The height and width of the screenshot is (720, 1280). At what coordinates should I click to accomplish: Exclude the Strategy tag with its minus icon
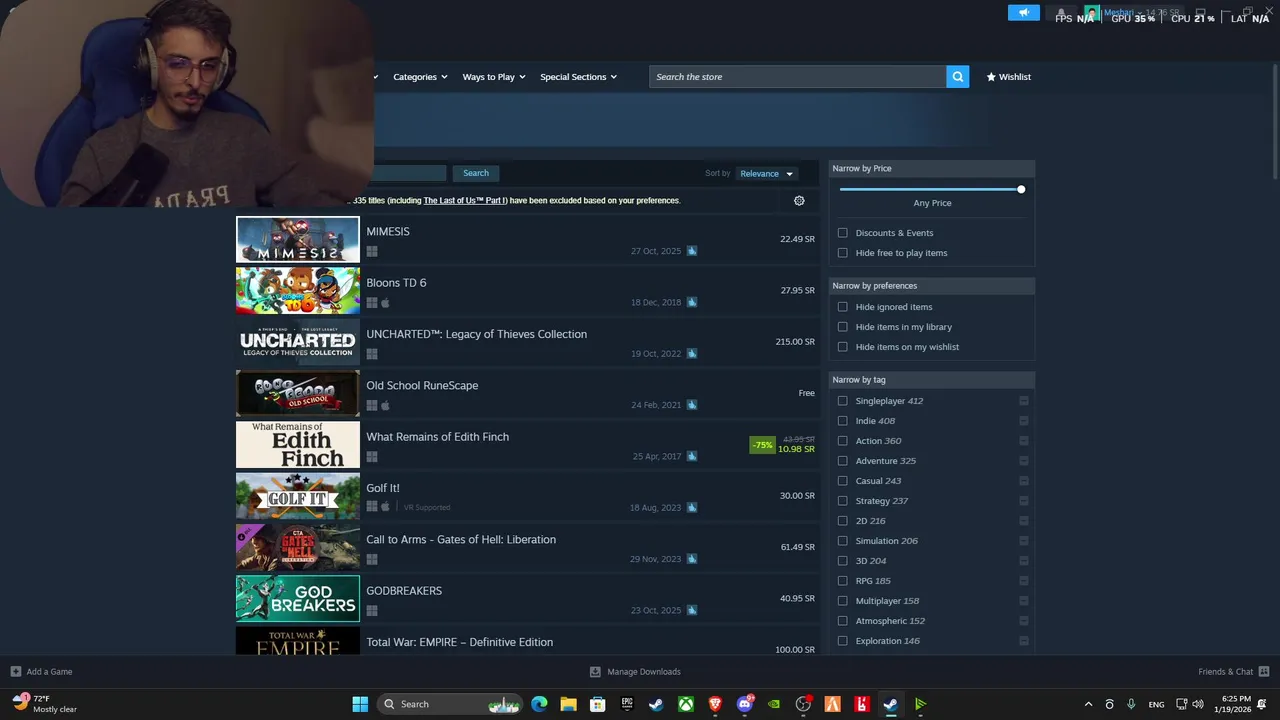tap(1023, 501)
